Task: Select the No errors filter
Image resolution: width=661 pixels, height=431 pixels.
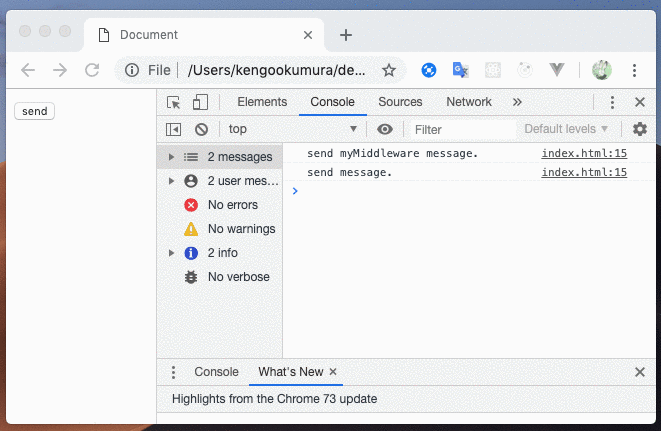Action: tap(220, 205)
